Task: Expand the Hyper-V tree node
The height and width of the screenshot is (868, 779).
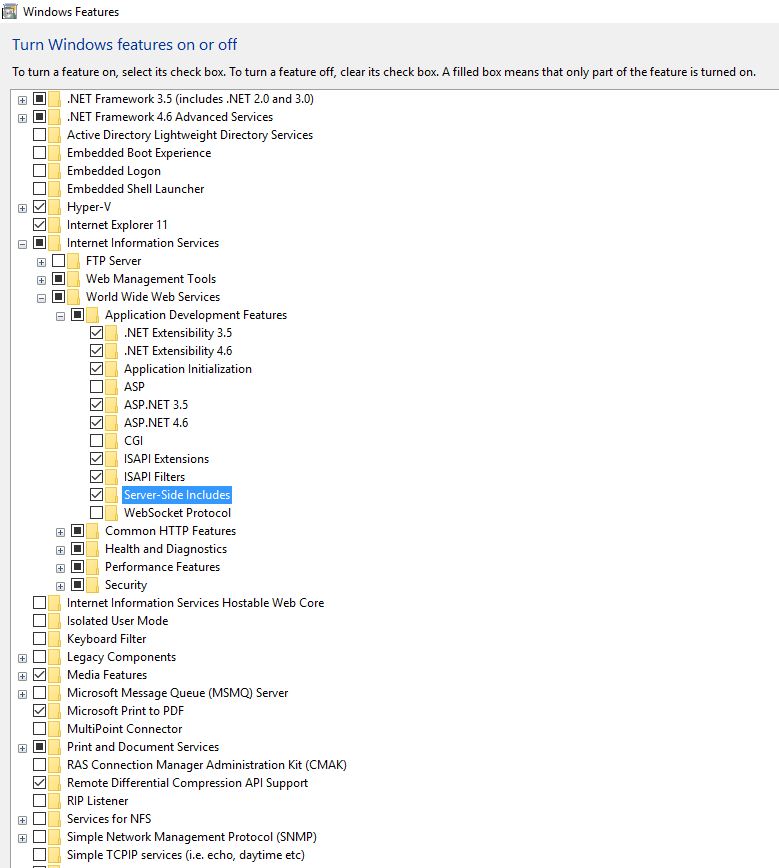Action: coord(22,209)
